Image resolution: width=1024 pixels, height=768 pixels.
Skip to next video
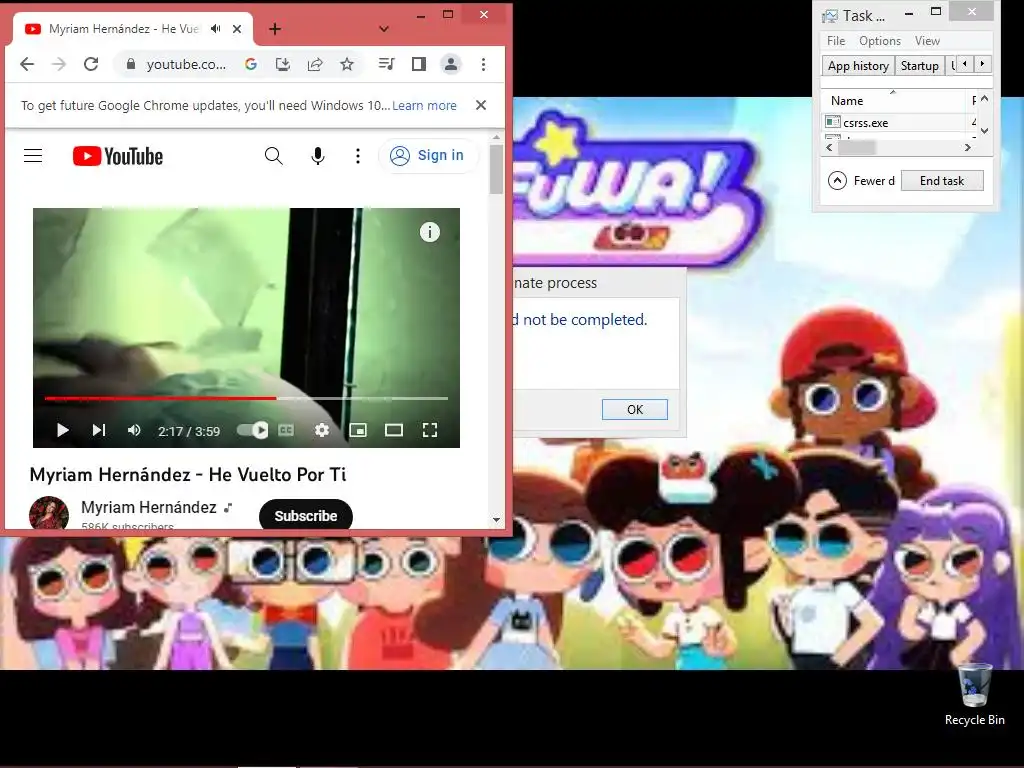tap(99, 430)
